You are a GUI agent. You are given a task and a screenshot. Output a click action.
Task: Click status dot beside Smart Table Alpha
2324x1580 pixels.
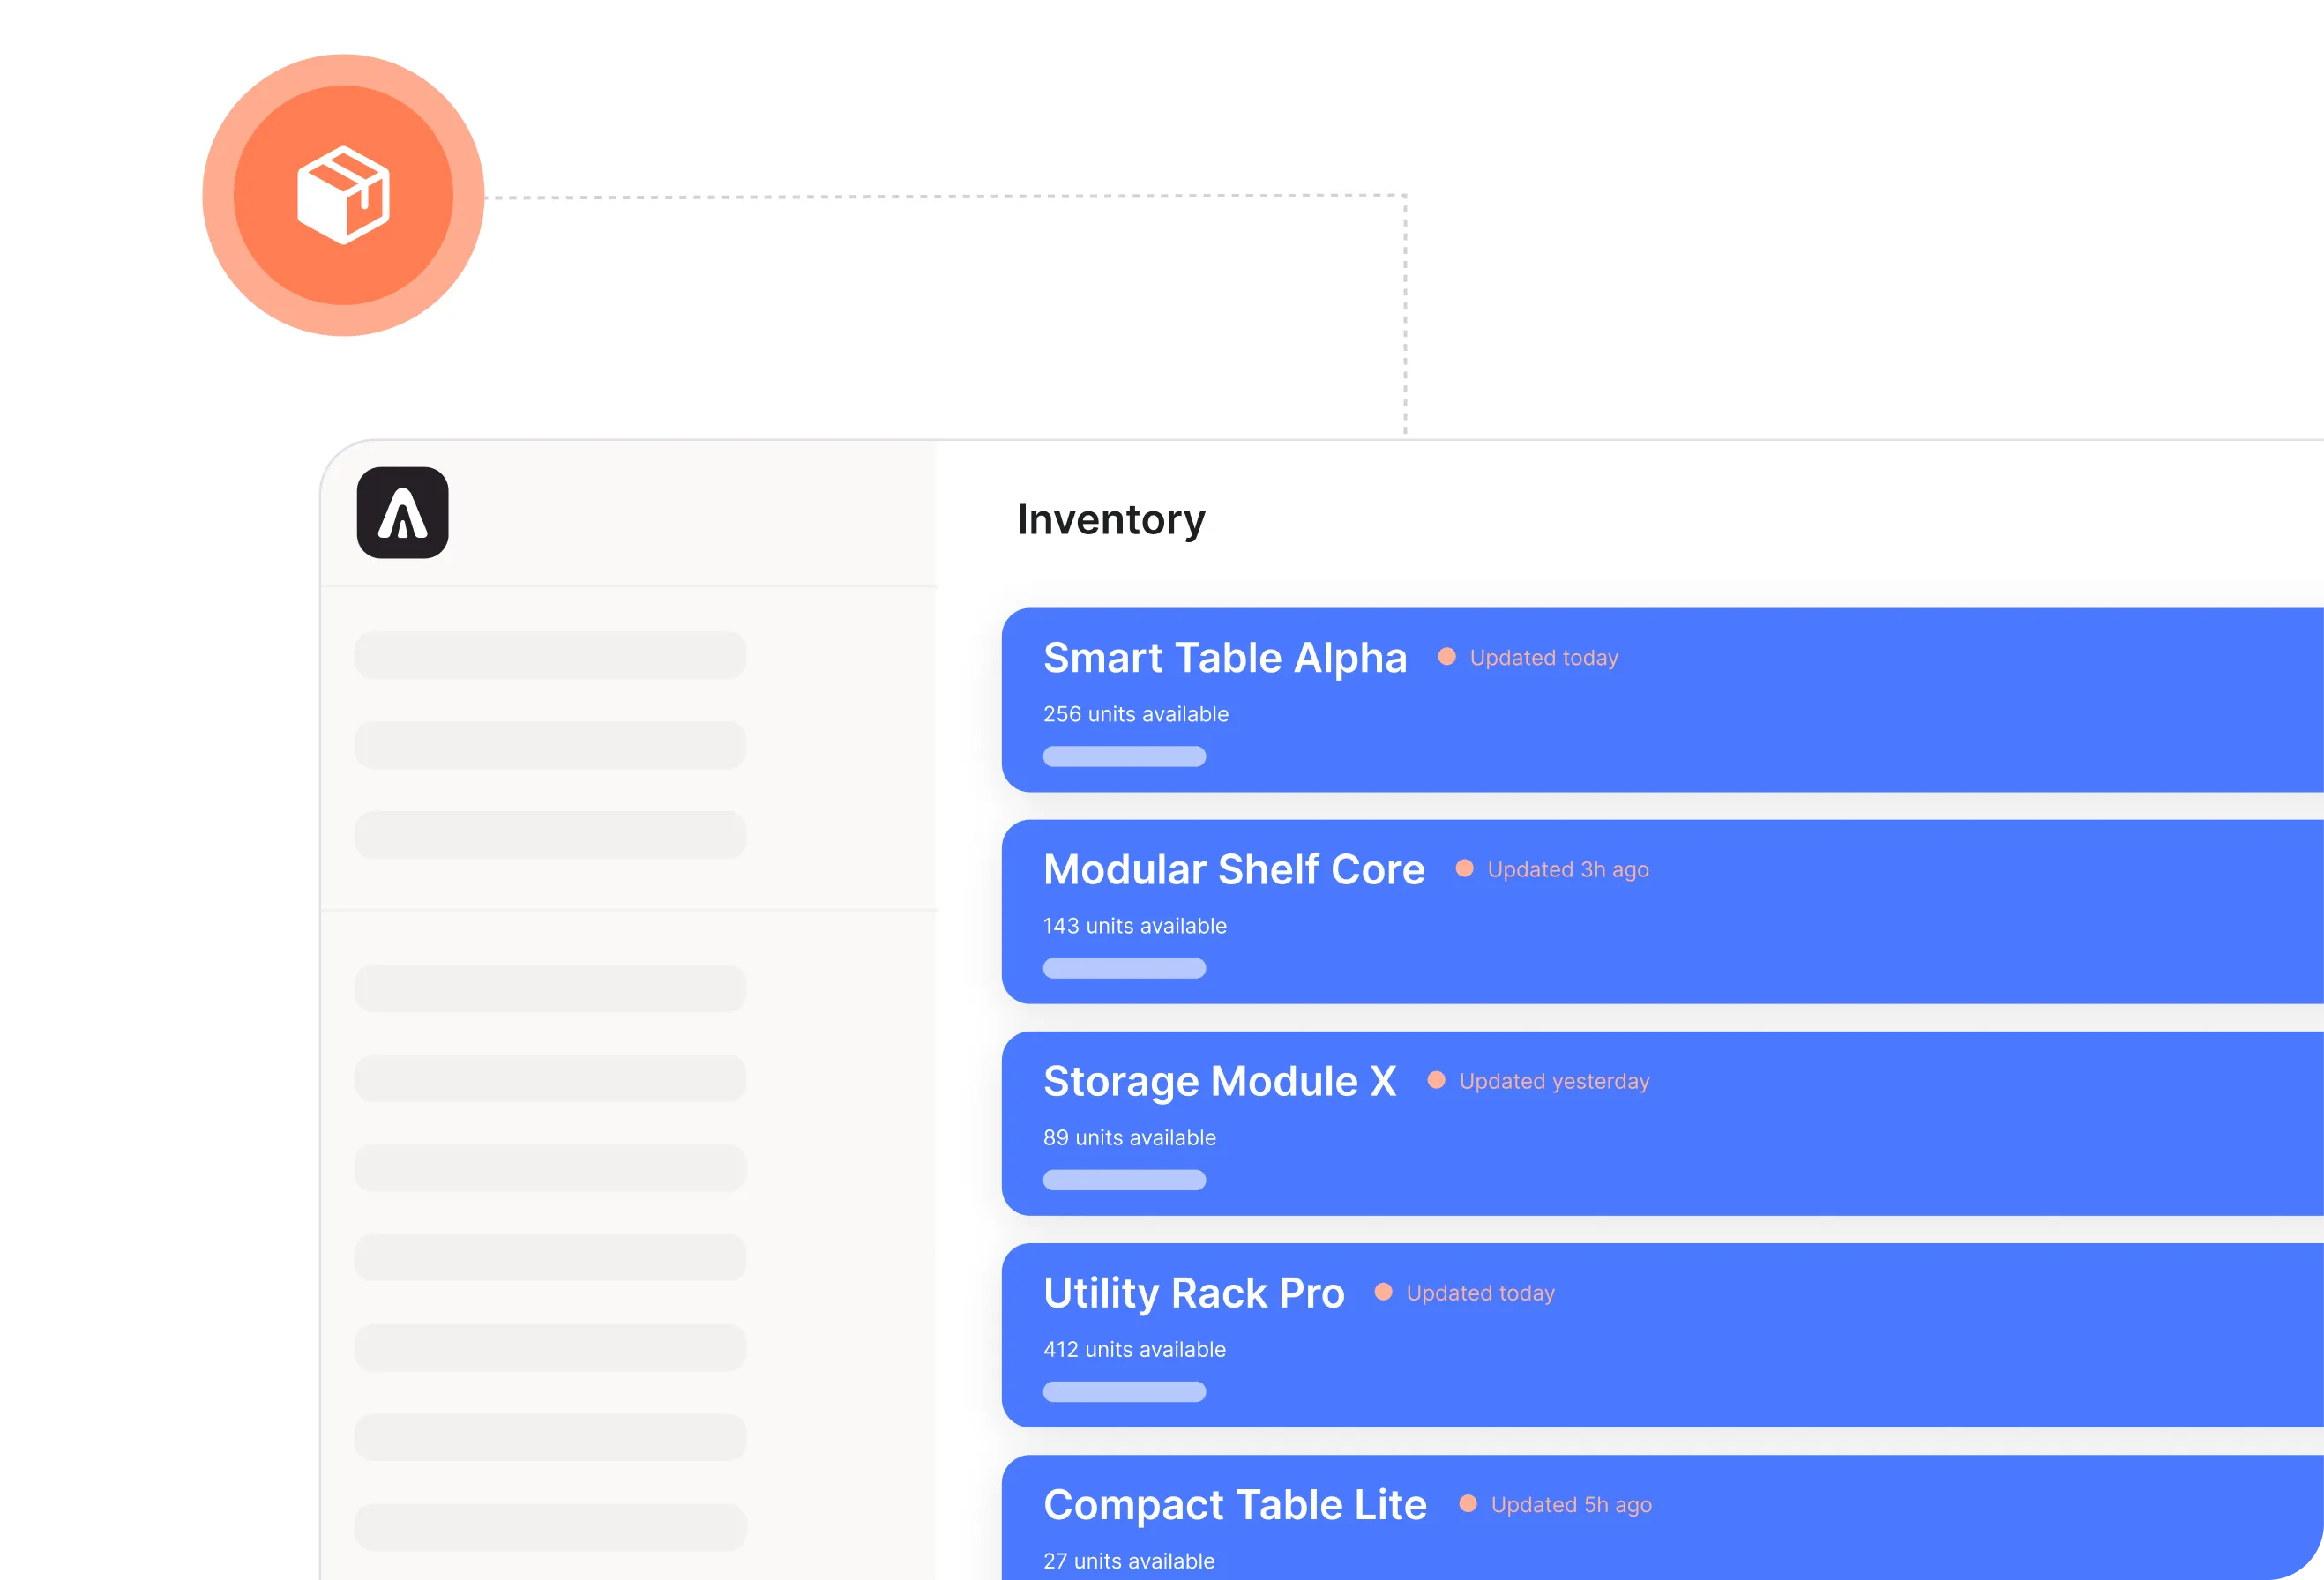(x=1446, y=657)
